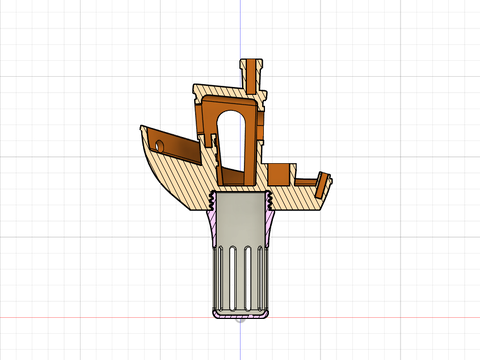Select the small angled orange tab at the far right

click(x=322, y=185)
